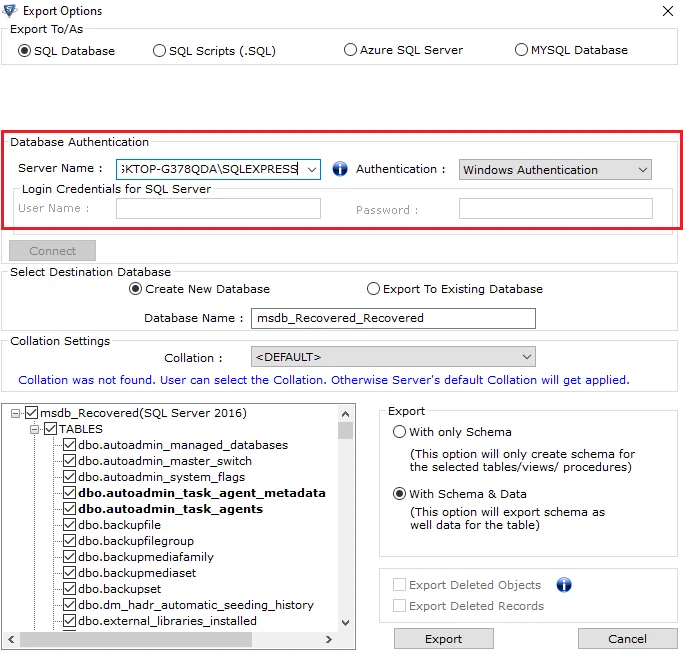This screenshot has width=683, height=656.
Task: Uncheck dbo.external_libraries_installed checkbox
Action: [69, 620]
